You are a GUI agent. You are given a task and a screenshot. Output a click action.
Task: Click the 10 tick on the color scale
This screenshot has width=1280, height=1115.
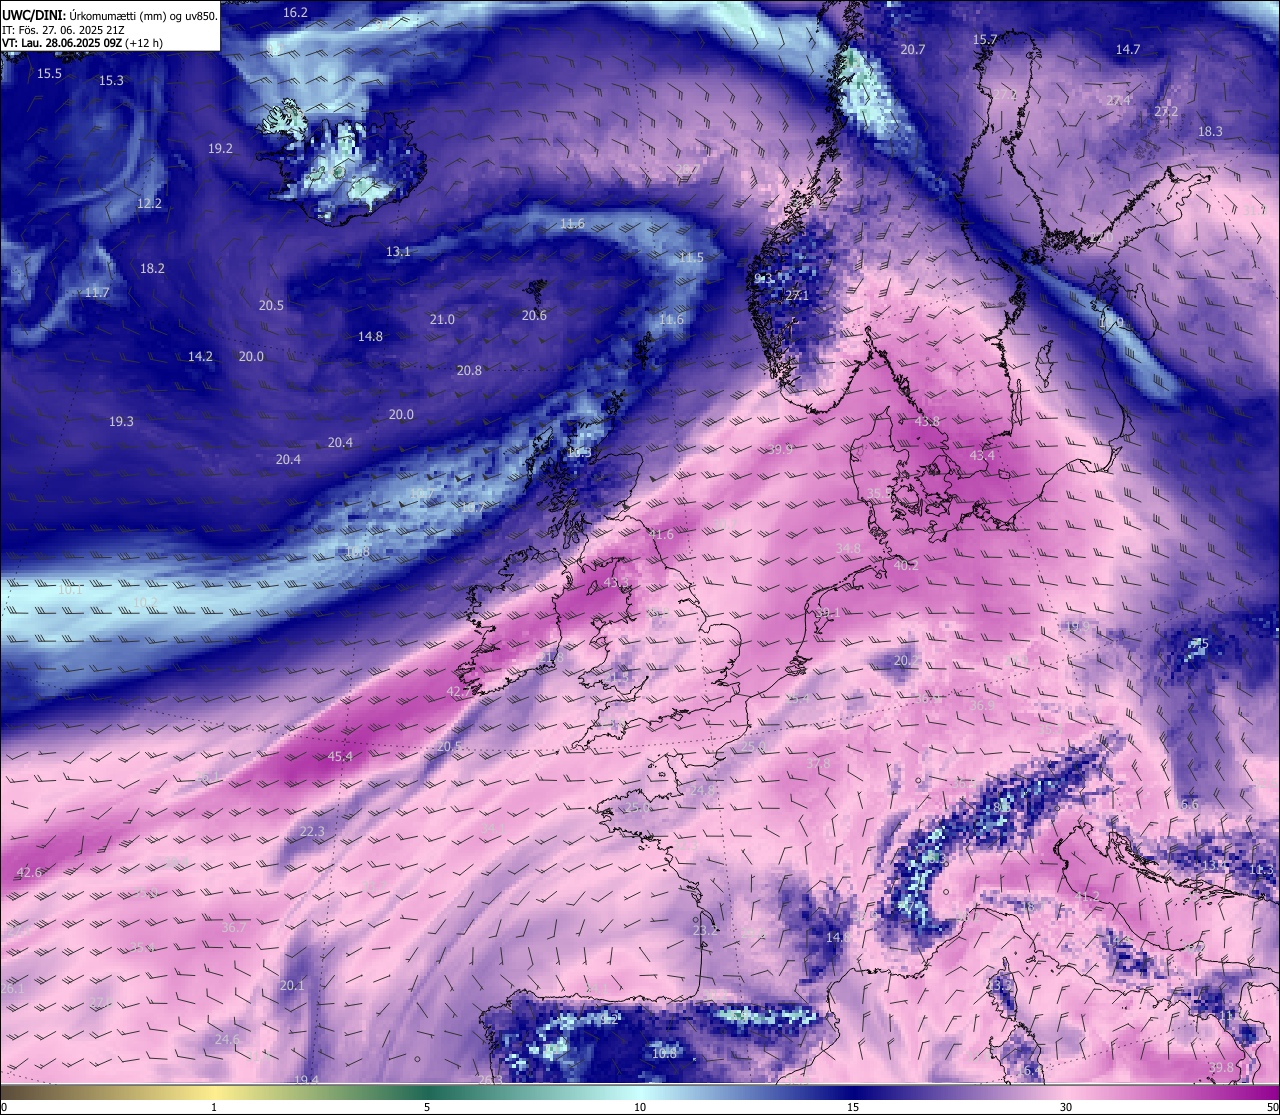pyautogui.click(x=640, y=1107)
